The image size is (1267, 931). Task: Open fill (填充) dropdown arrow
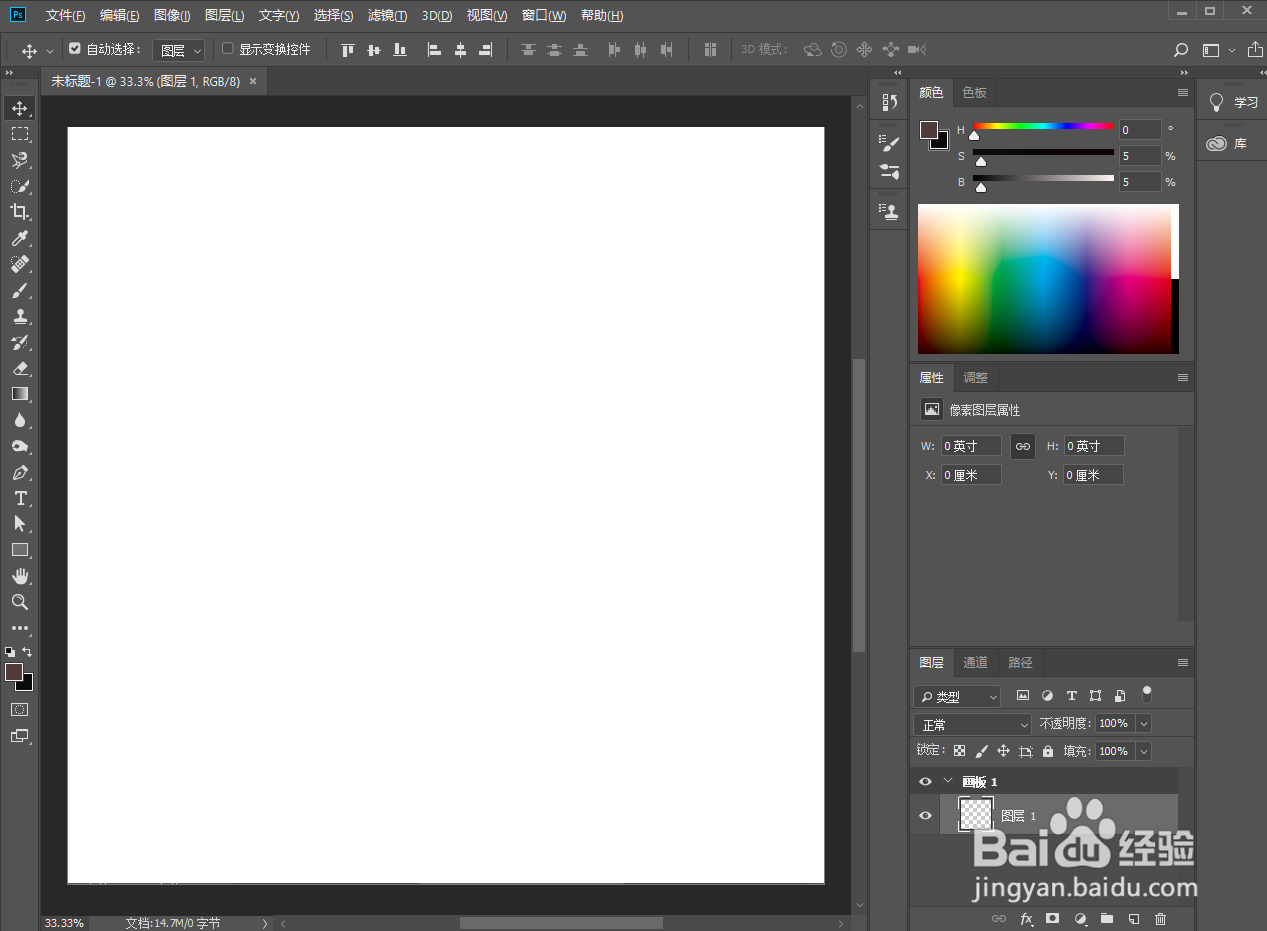1143,751
